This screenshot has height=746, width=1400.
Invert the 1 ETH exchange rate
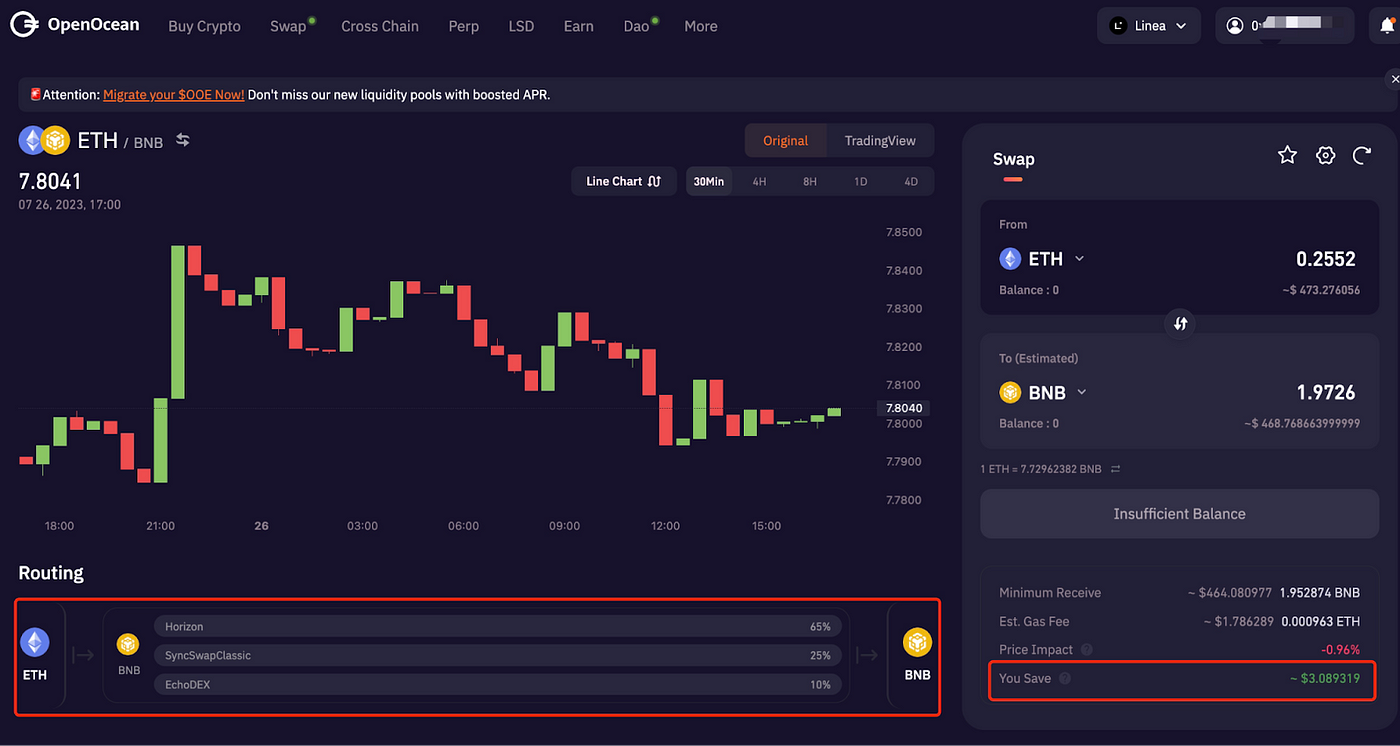pyautogui.click(x=1116, y=468)
